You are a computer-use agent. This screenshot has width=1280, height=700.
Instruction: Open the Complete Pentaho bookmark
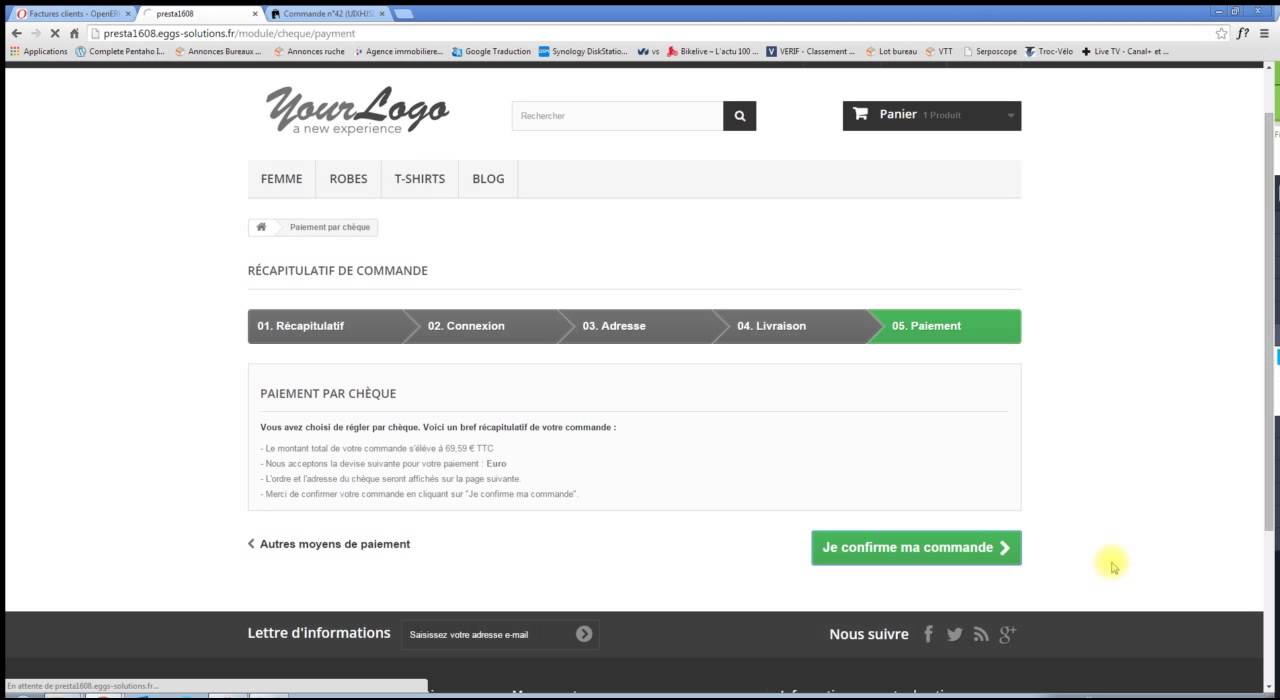tap(120, 51)
